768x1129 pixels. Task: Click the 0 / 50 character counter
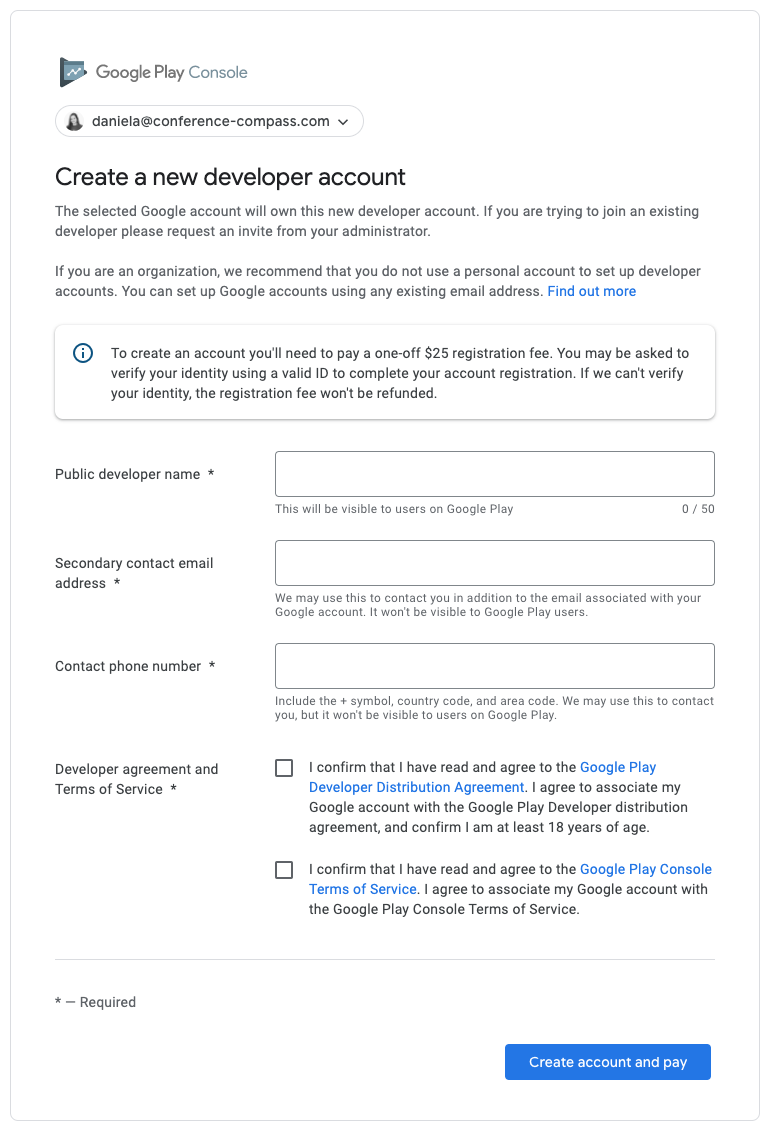point(698,509)
